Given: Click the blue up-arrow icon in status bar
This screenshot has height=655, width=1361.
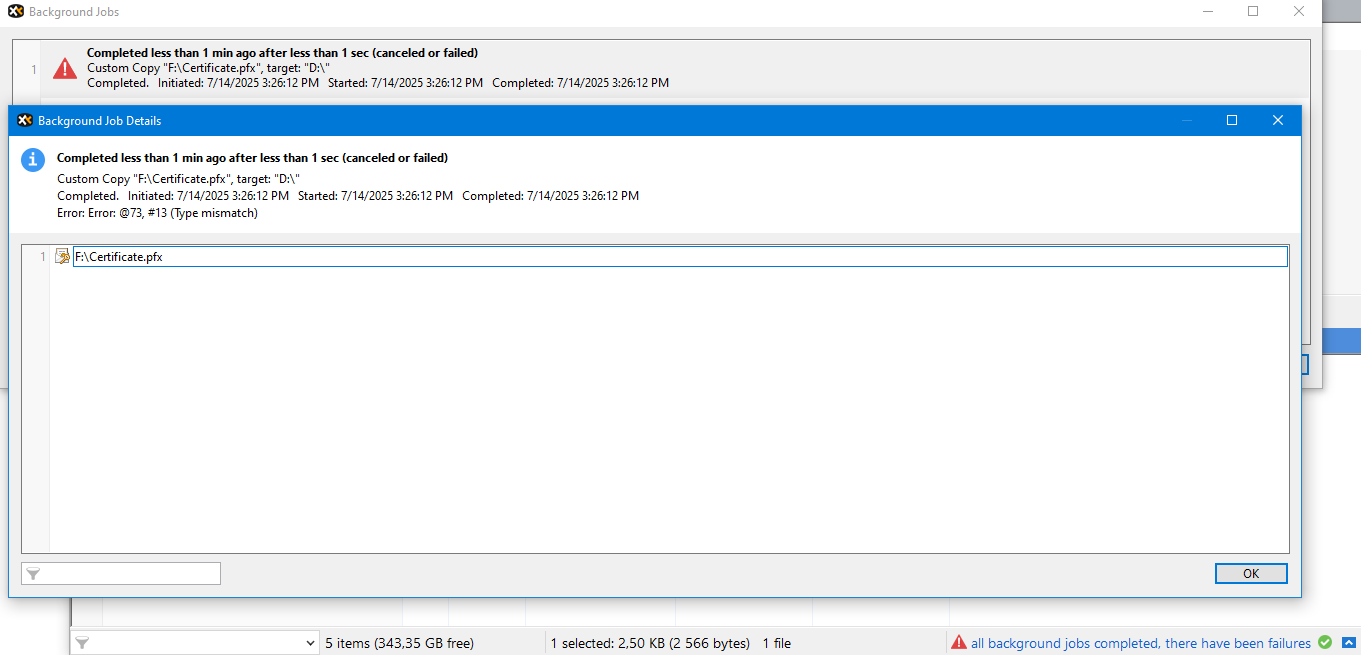Looking at the screenshot, I should tap(1348, 643).
